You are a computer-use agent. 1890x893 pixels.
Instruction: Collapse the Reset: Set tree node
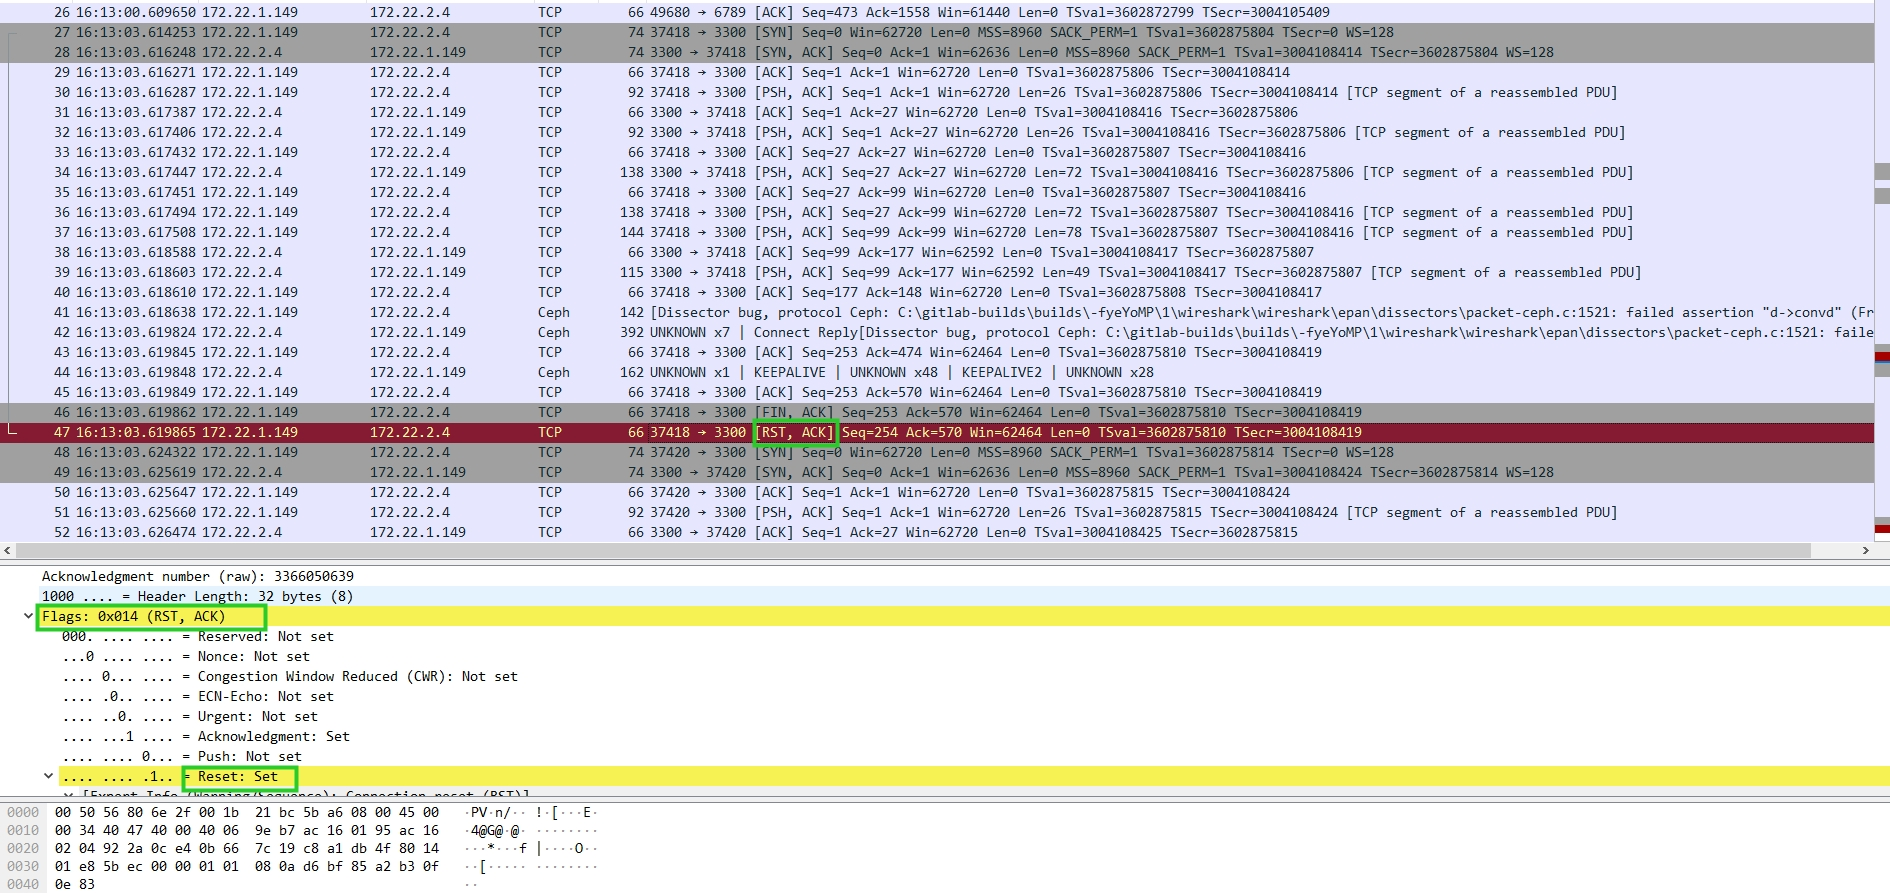tap(48, 776)
